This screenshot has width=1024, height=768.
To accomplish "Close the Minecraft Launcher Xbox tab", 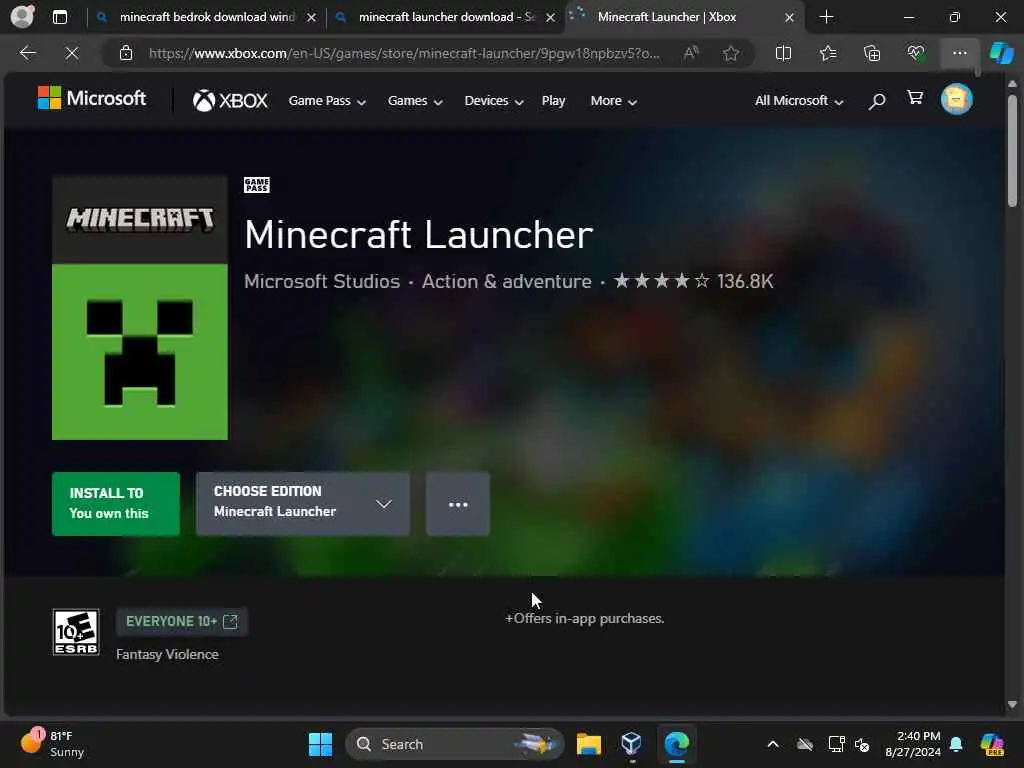I will [790, 18].
